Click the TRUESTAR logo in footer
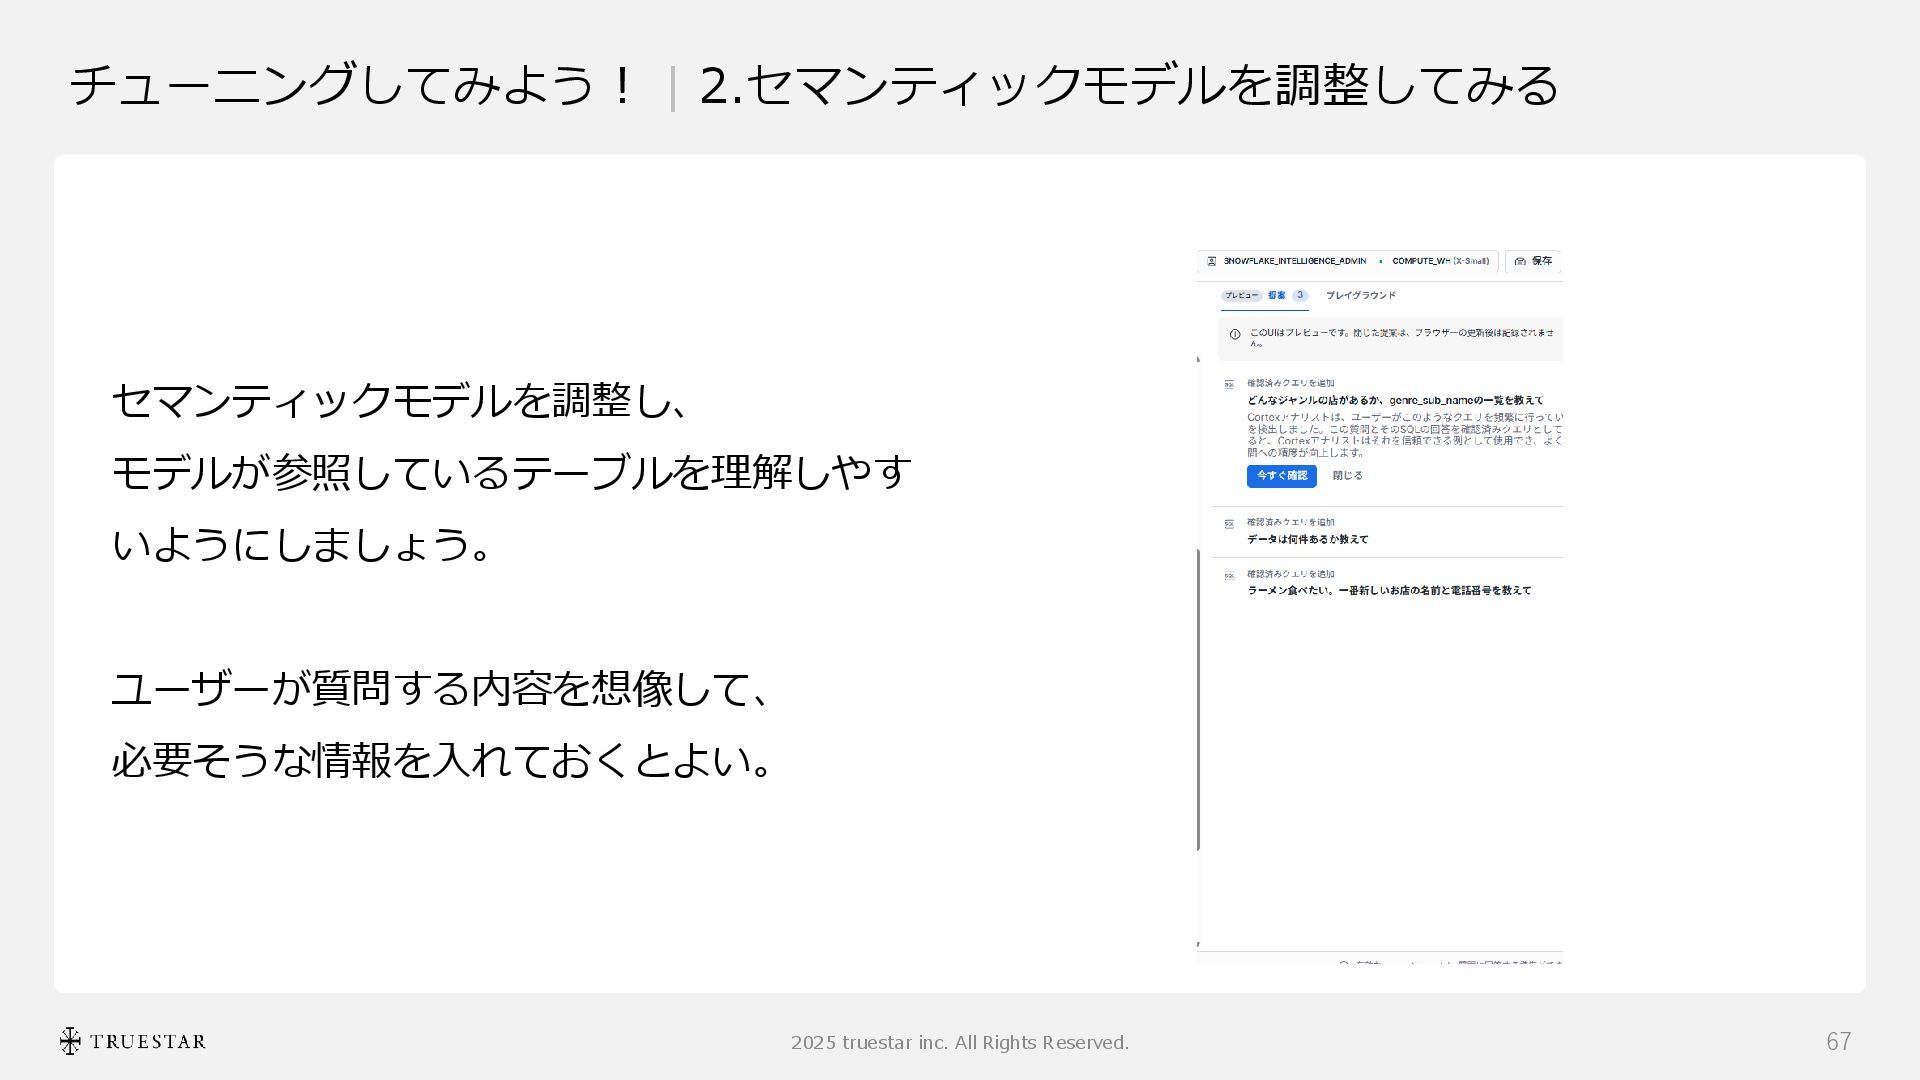The image size is (1920, 1080). pos(132,1041)
